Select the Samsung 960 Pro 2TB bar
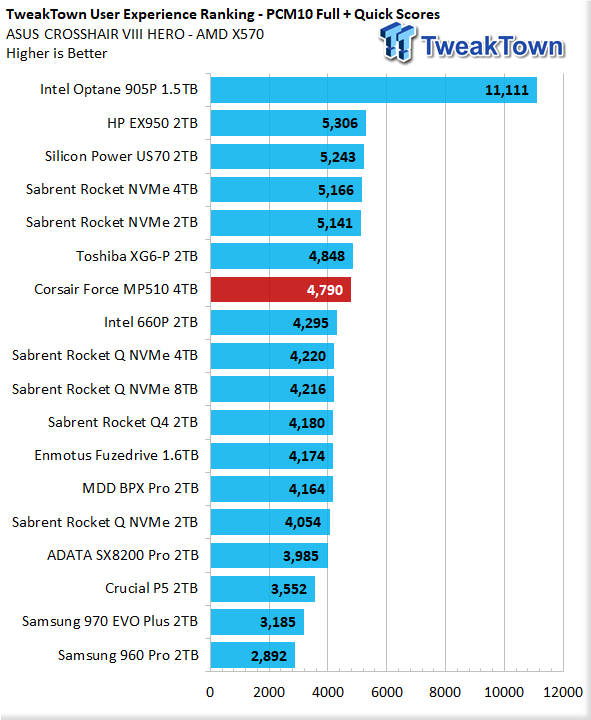The width and height of the screenshot is (591, 720). [x=253, y=655]
